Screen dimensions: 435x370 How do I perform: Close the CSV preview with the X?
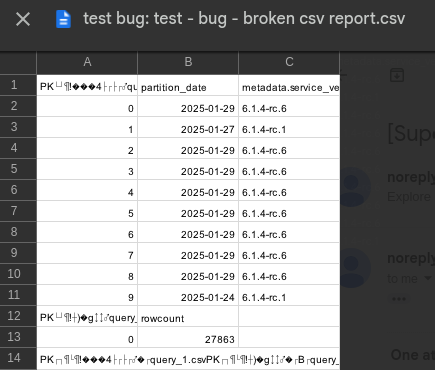click(x=23, y=19)
